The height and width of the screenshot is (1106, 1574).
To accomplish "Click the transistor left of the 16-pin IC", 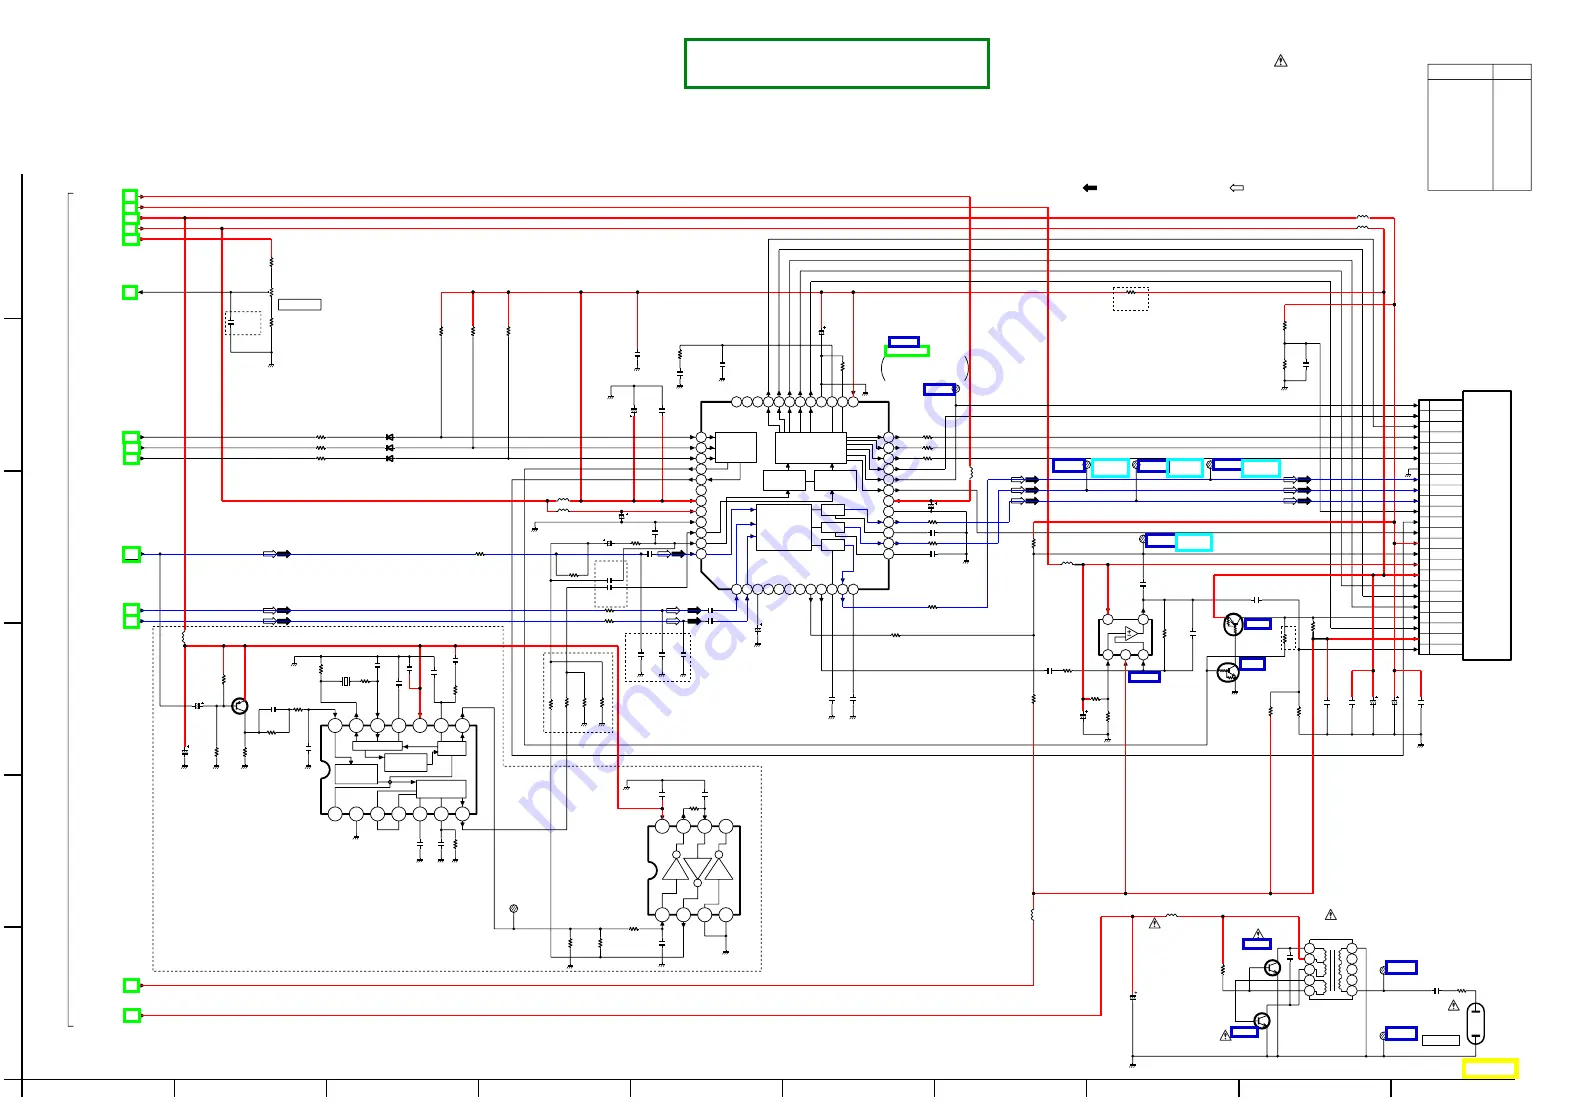I will (239, 706).
